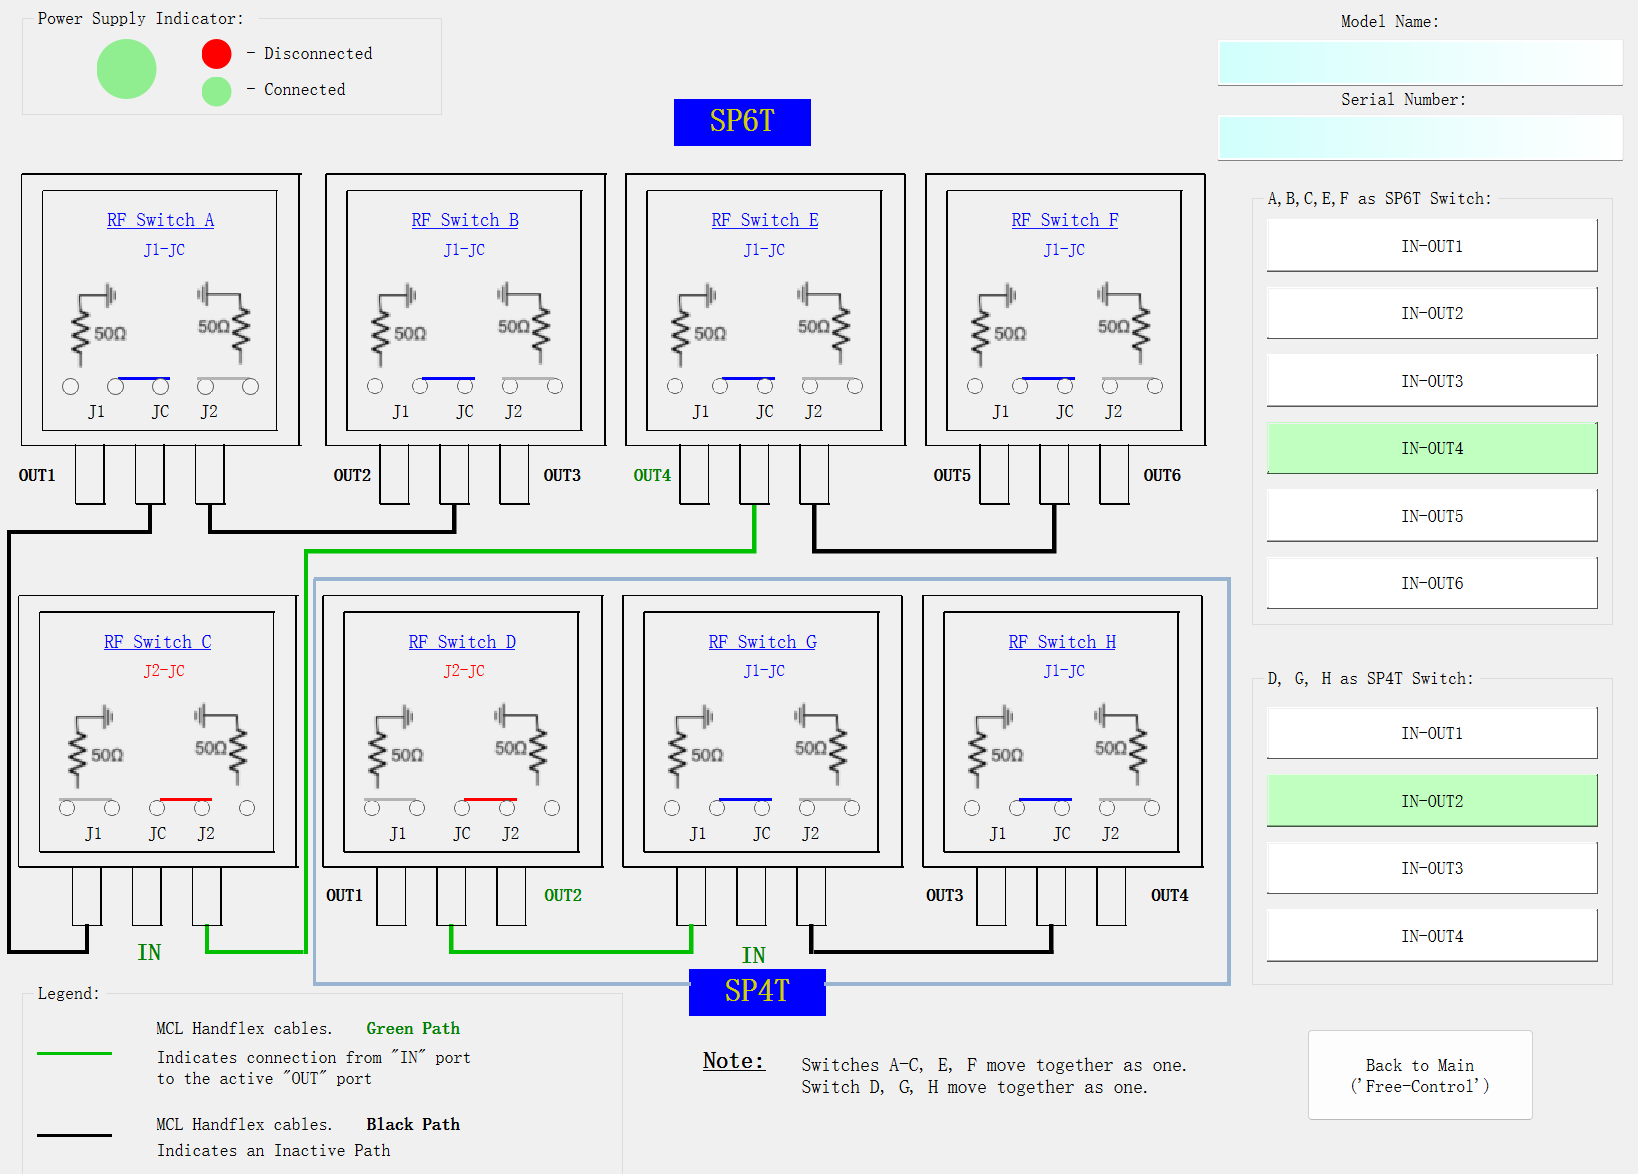The height and width of the screenshot is (1174, 1638).
Task: Select IN-OUT1 in the SP4T switch group
Action: 1431,733
